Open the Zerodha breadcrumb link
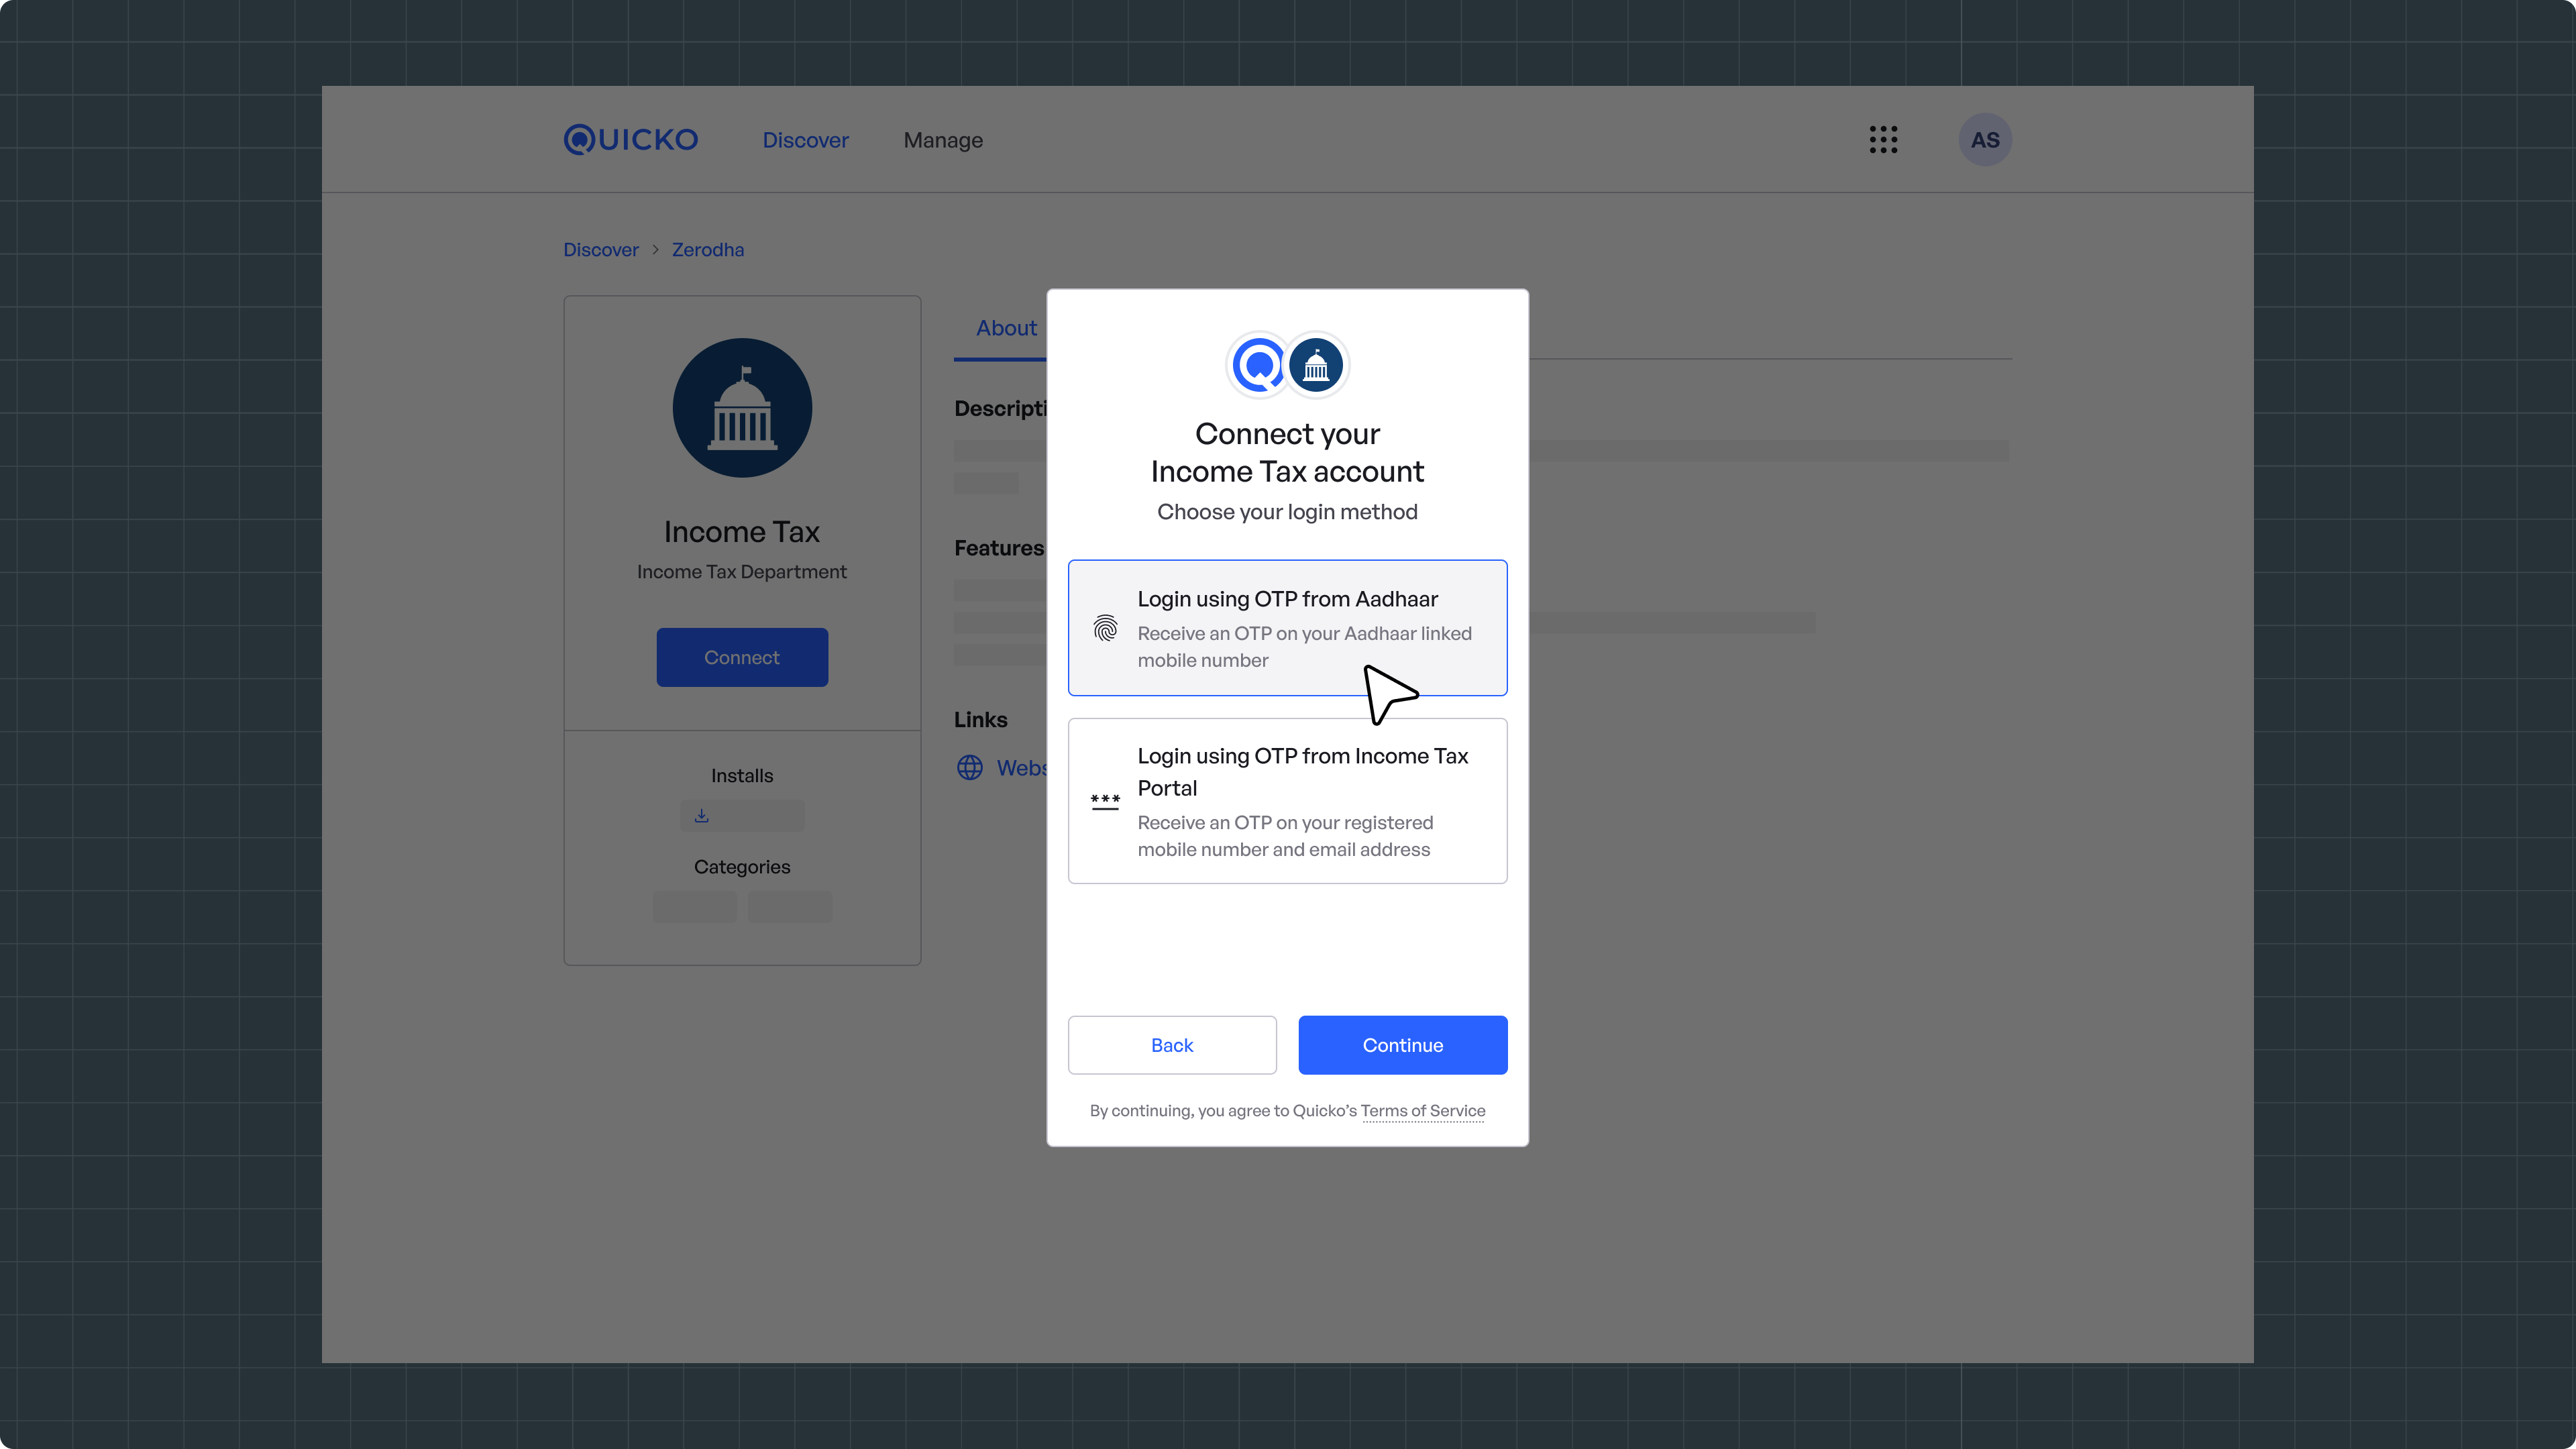 click(x=707, y=250)
